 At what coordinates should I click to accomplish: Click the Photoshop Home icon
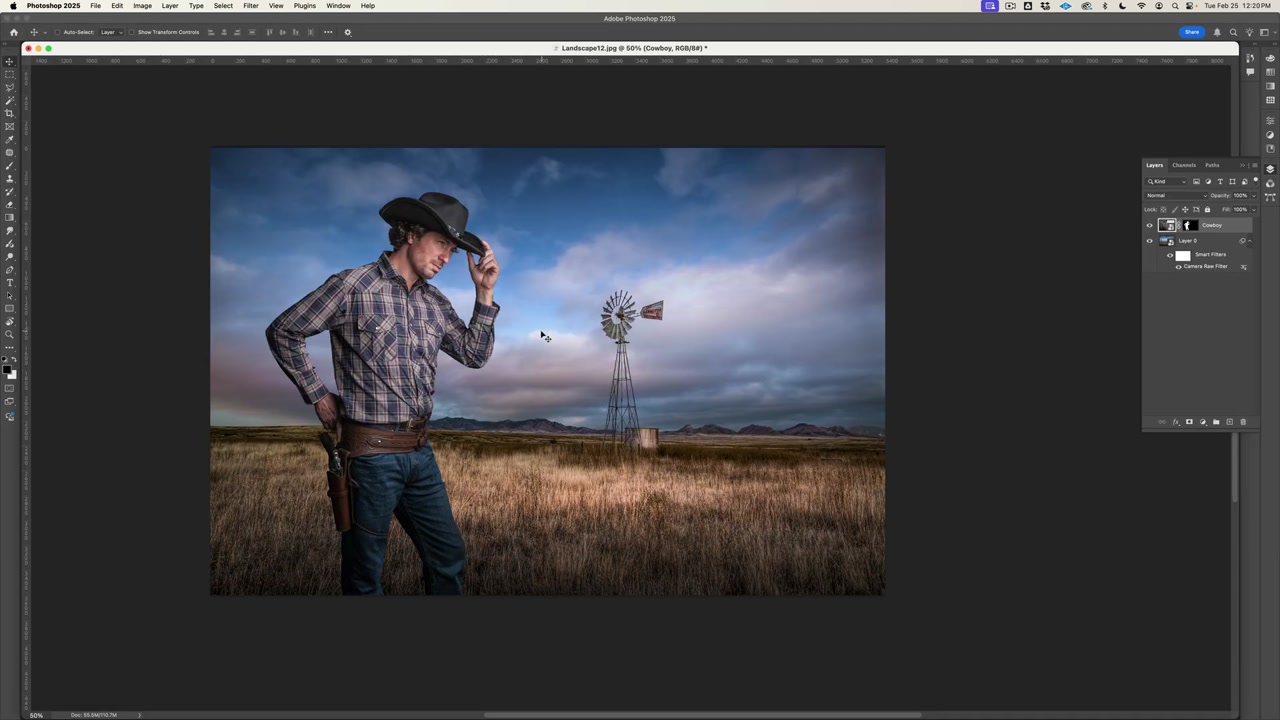[x=14, y=32]
